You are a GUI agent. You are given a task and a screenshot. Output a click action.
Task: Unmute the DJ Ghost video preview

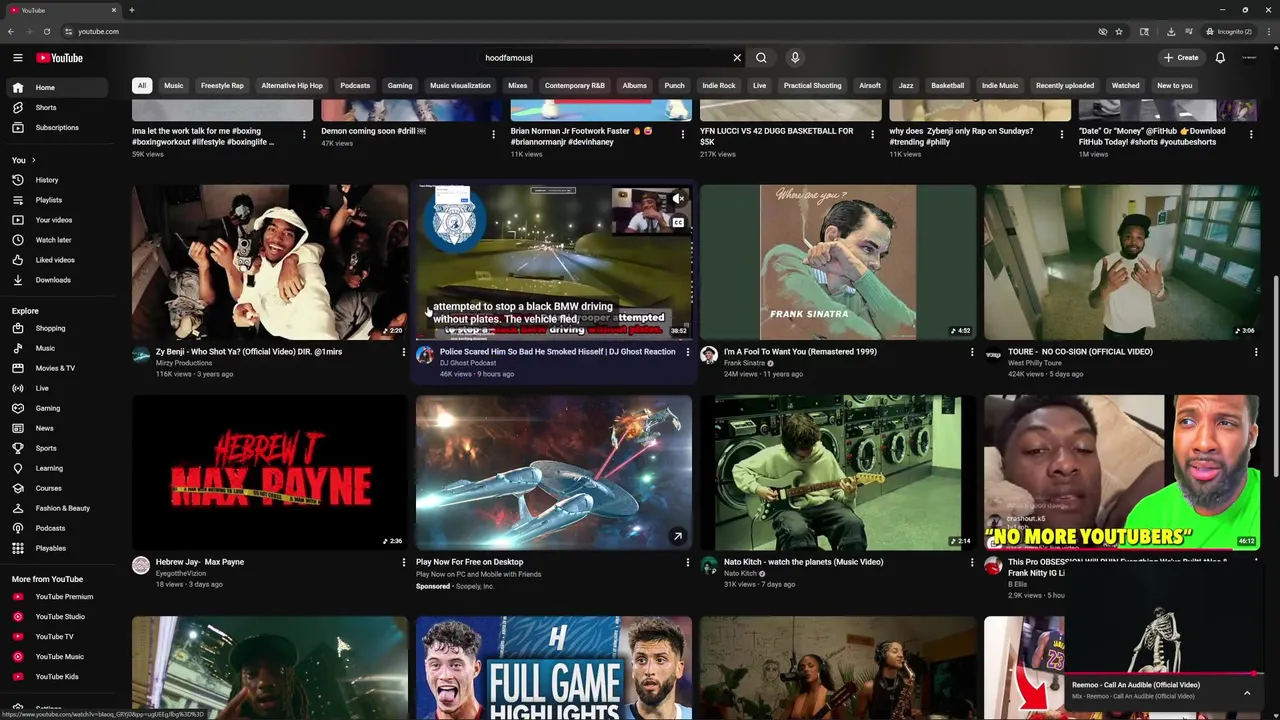click(678, 199)
